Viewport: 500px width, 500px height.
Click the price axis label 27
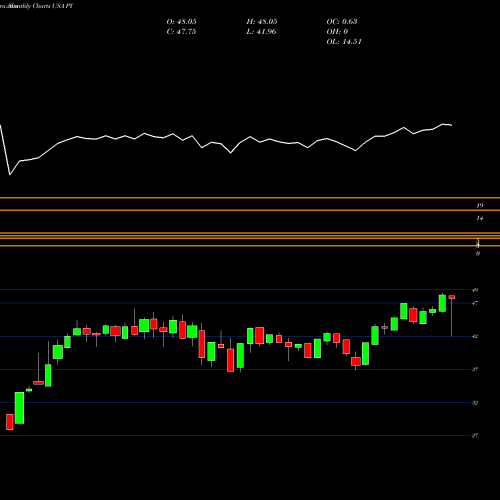[x=475, y=435]
